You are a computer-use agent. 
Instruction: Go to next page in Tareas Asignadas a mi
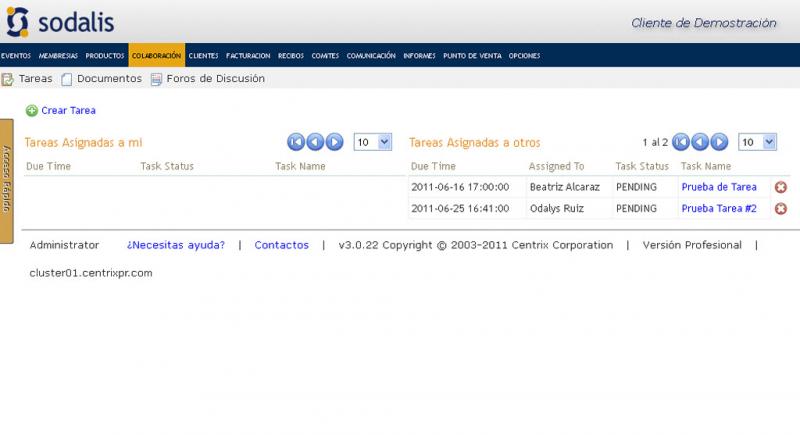pyautogui.click(x=334, y=142)
